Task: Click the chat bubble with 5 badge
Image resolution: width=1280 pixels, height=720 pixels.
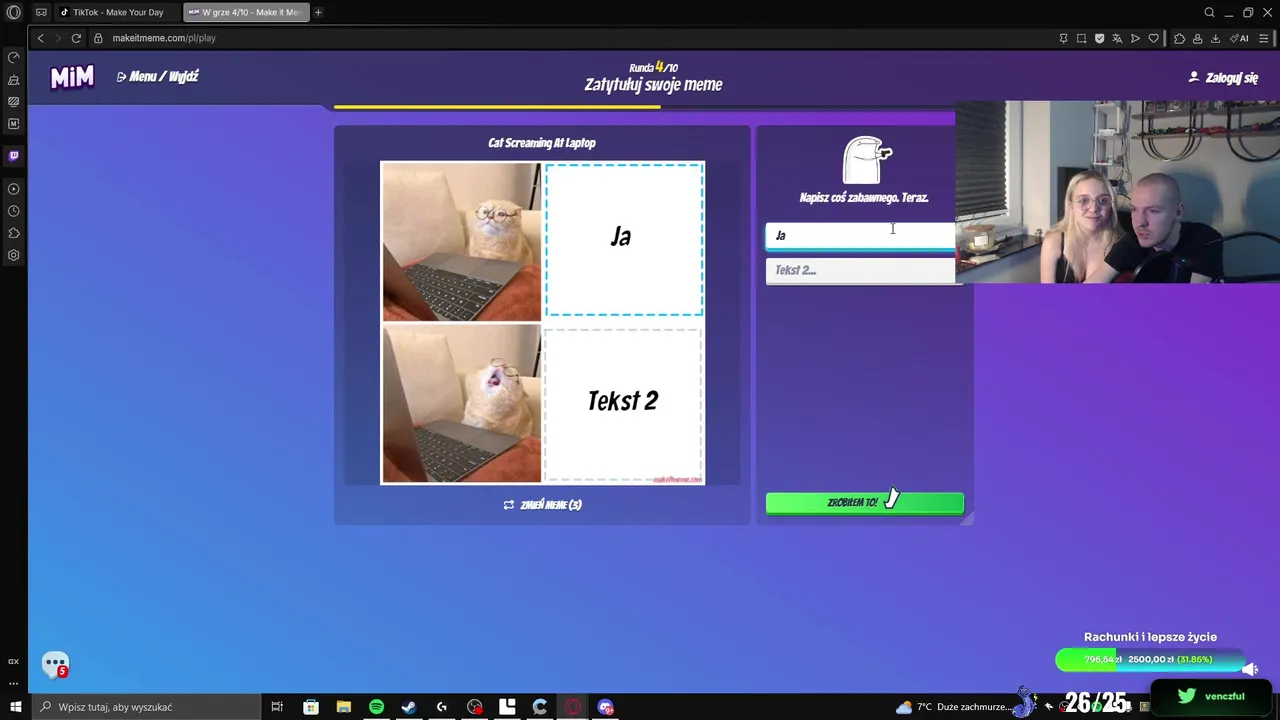Action: point(55,664)
